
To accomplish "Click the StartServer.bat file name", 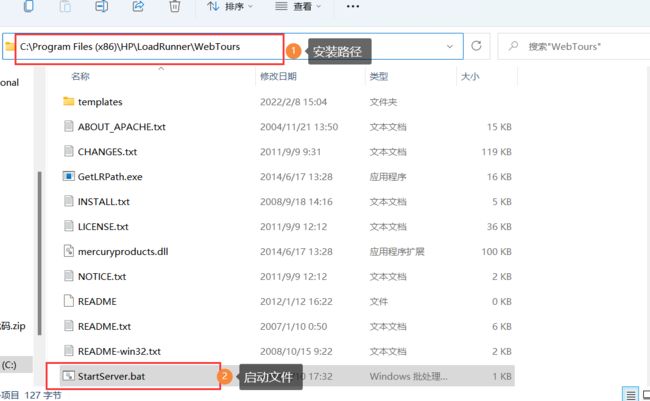I will pos(112,376).
